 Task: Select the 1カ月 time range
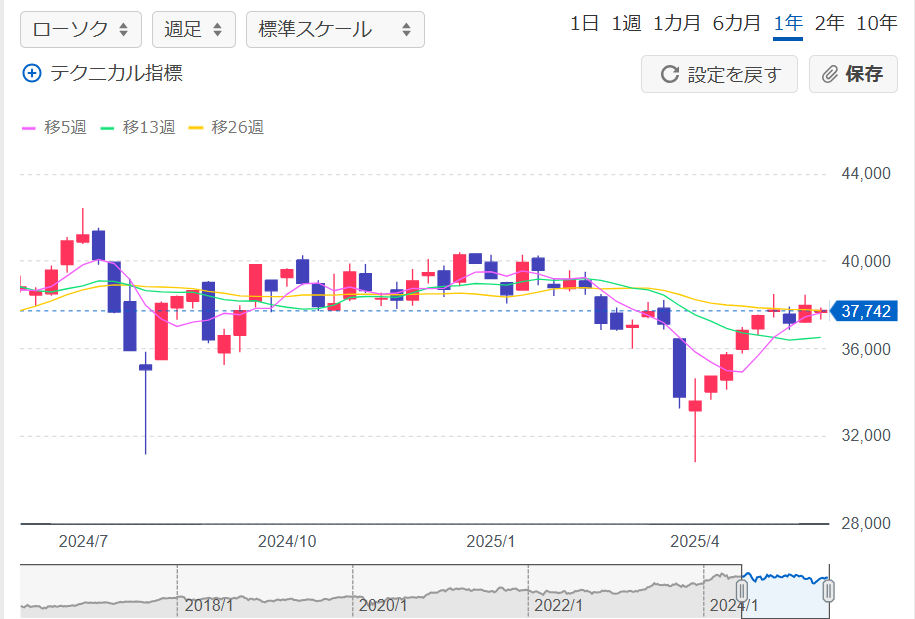(676, 23)
